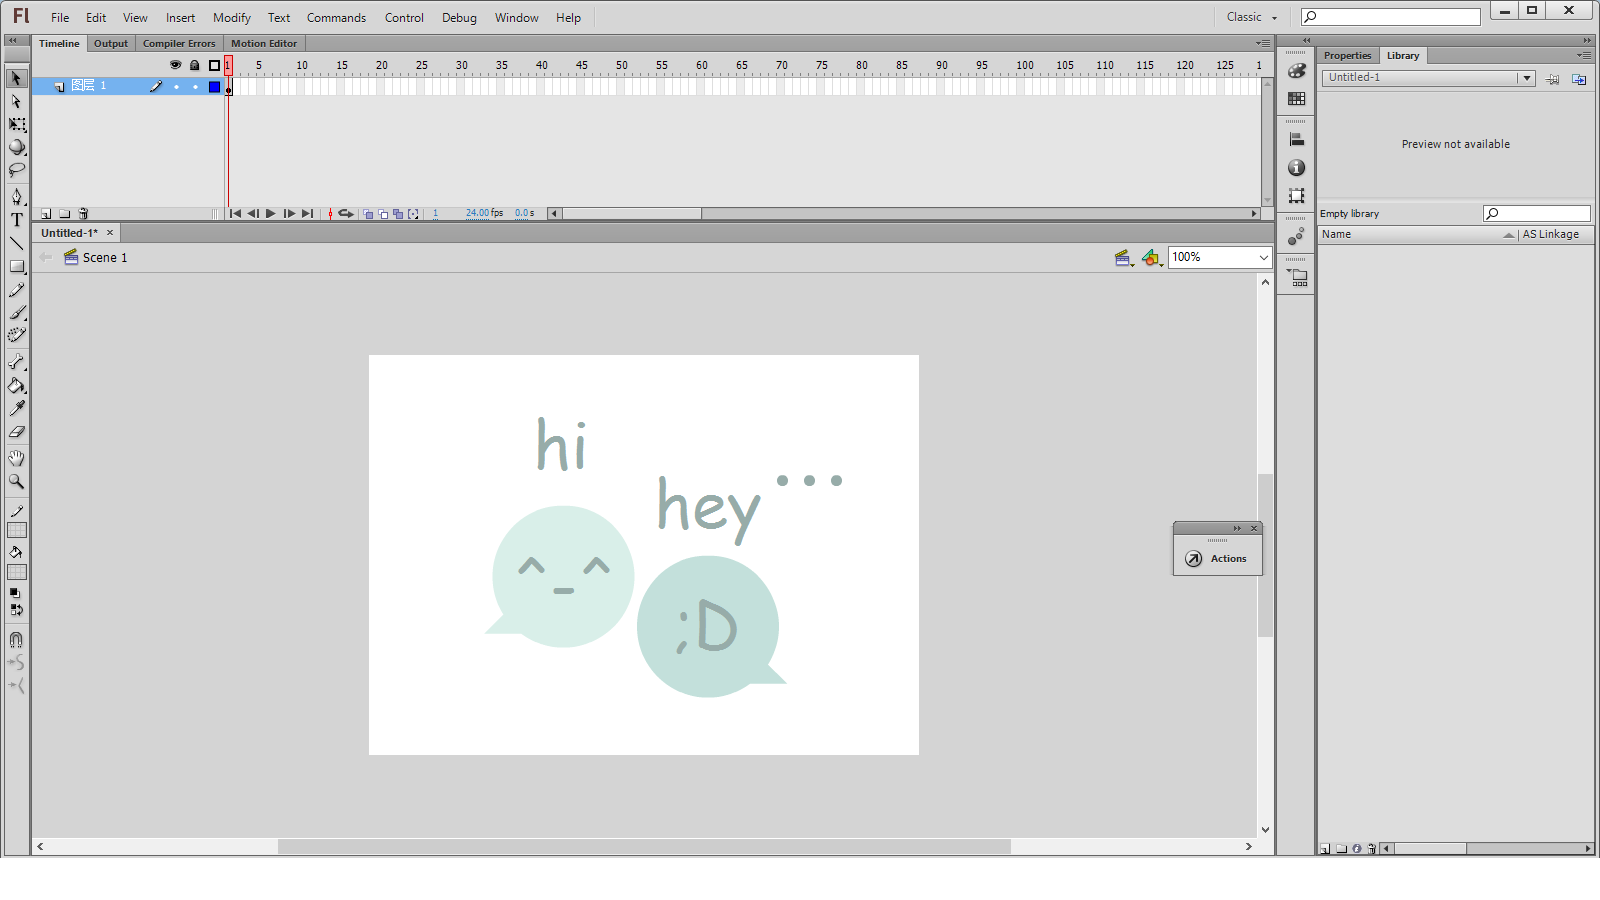Toggle Onion Skin button
The height and width of the screenshot is (900, 1600).
368,214
